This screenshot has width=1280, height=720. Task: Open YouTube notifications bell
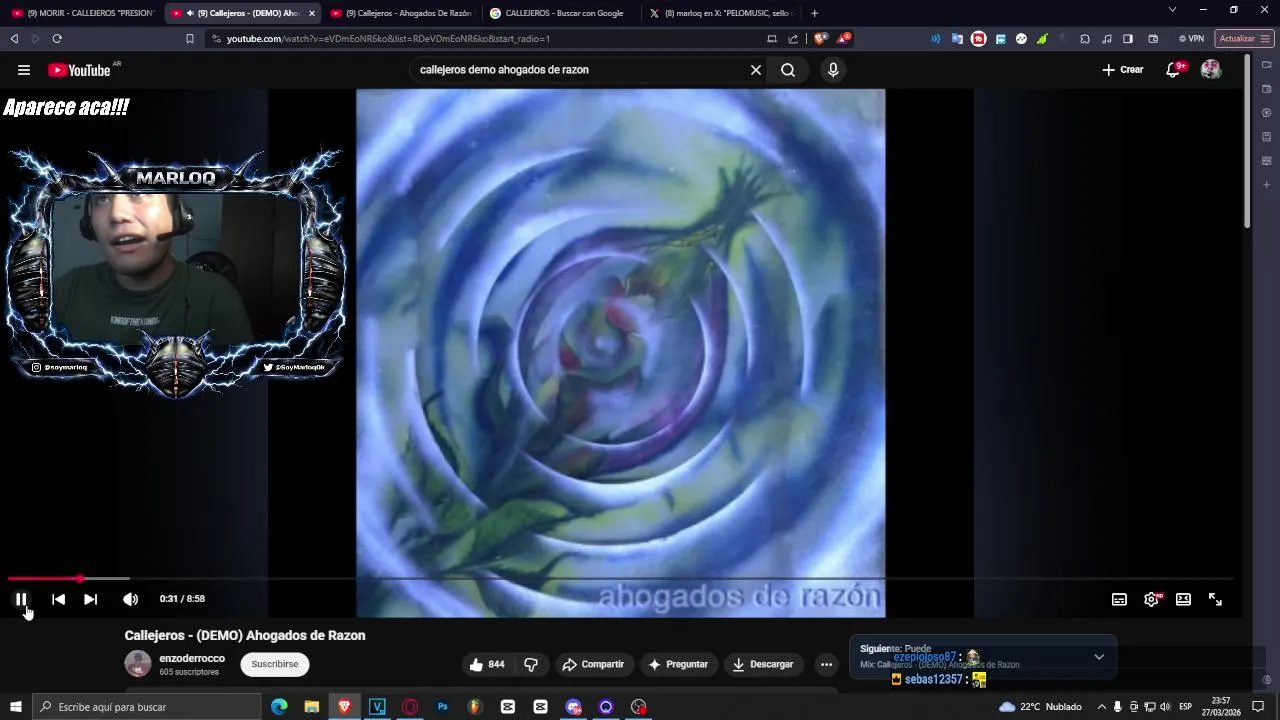[1174, 70]
